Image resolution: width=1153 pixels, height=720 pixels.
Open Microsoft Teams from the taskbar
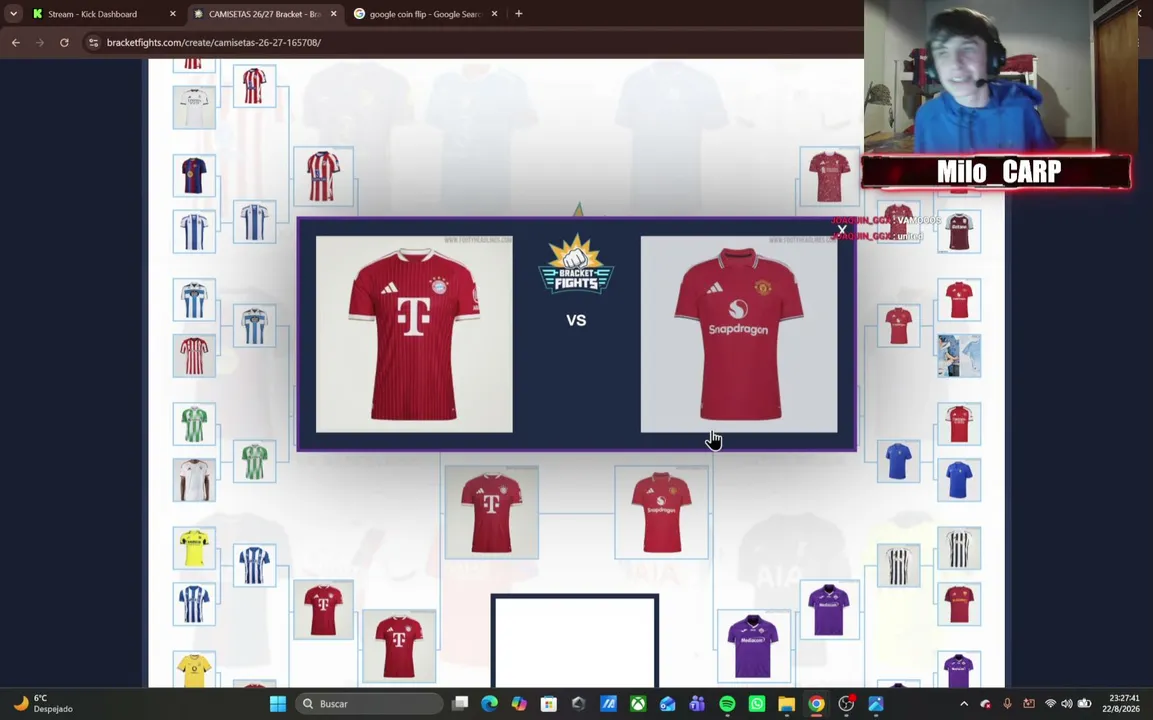click(697, 704)
